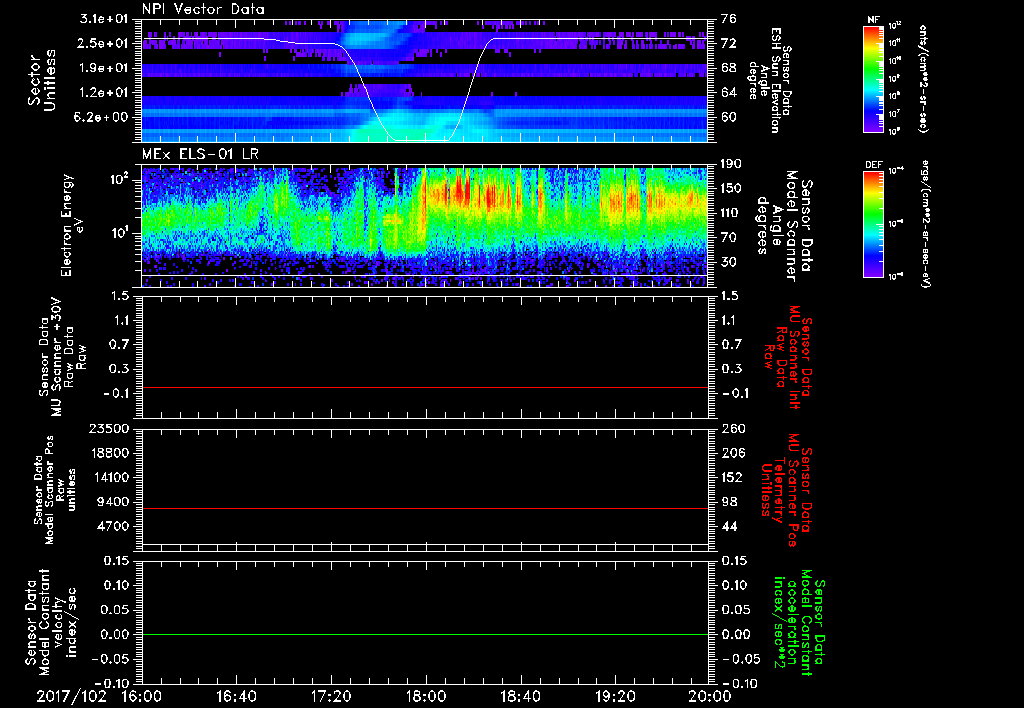Click the "cnts/(cm**2-sr-sec)" units label
The width and height of the screenshot is (1024, 708).
tap(923, 79)
